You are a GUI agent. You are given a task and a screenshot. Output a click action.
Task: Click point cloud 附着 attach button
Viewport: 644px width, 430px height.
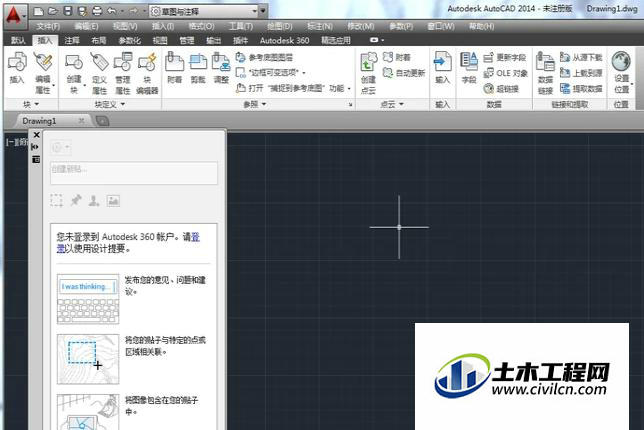[397, 57]
